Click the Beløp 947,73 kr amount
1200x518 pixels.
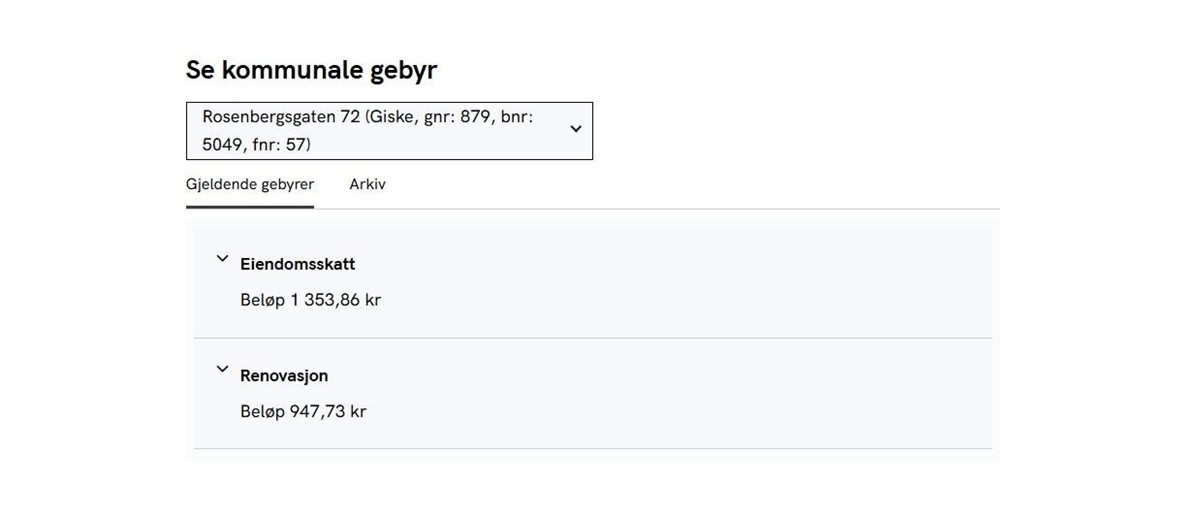coord(303,411)
